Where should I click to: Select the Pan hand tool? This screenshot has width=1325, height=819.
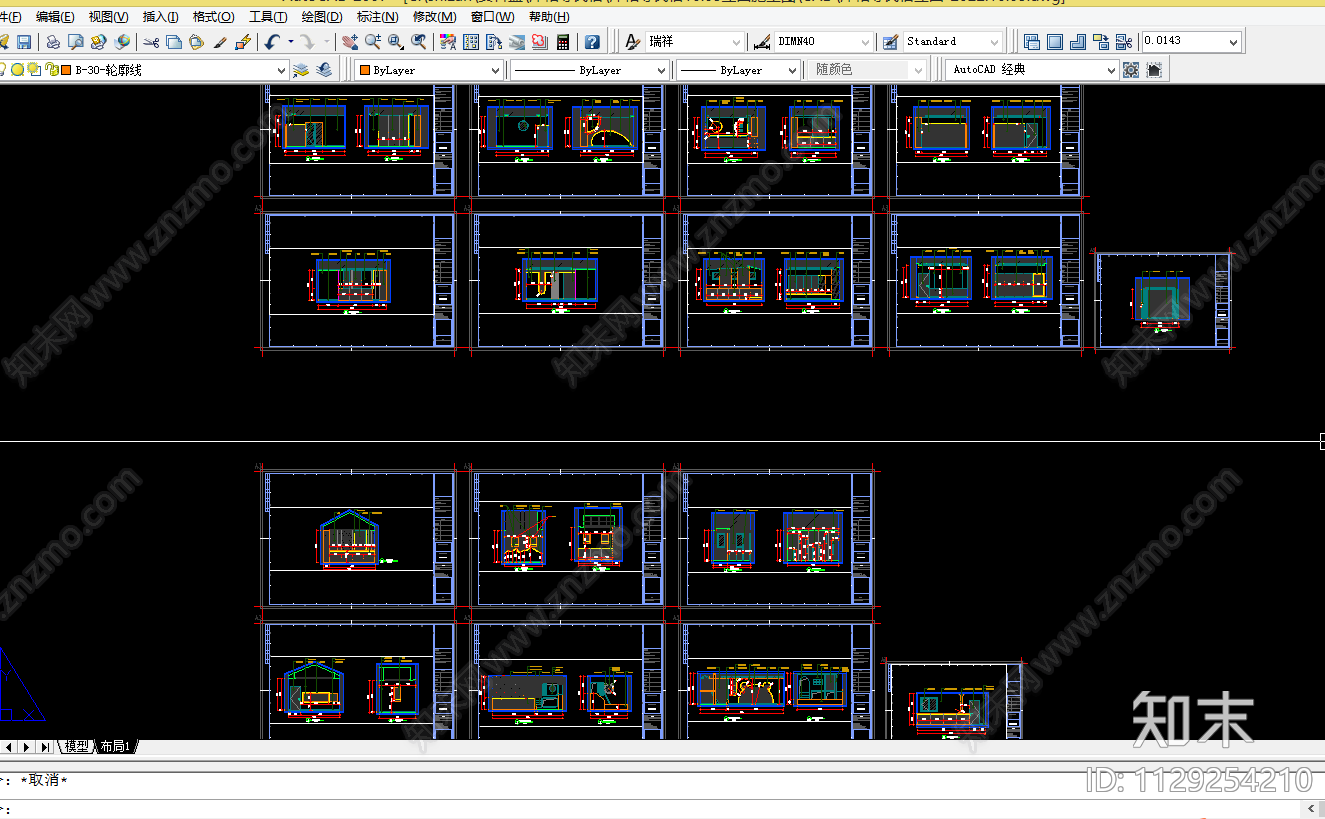(350, 42)
